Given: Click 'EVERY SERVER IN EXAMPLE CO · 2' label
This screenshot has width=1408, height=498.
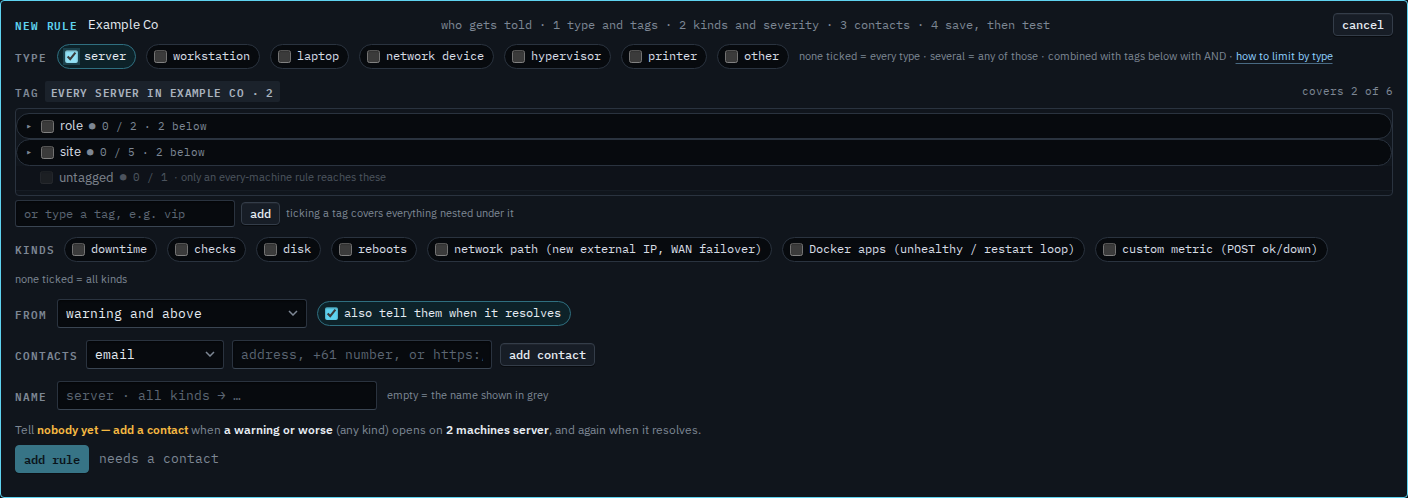Looking at the screenshot, I should [x=162, y=93].
